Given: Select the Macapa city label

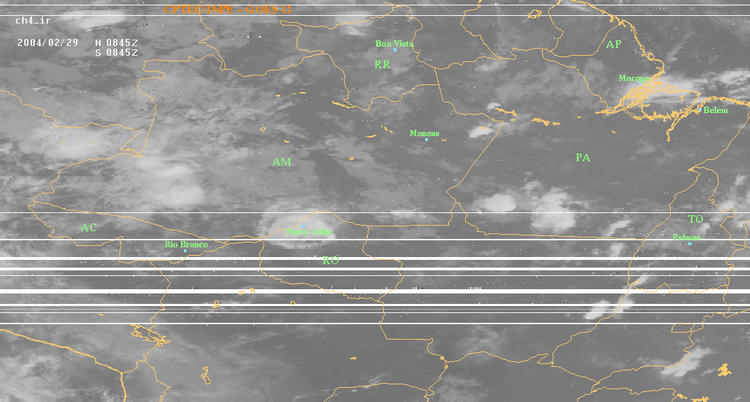Looking at the screenshot, I should tap(634, 78).
